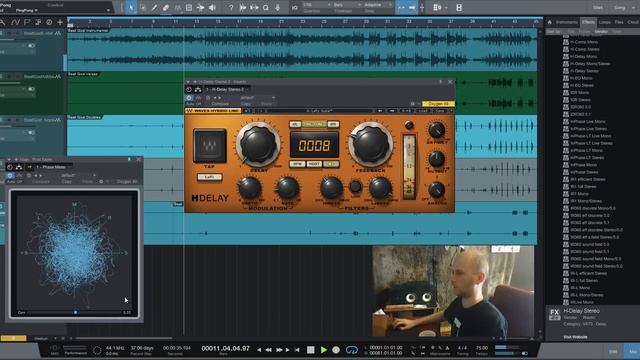This screenshot has width=640, height=360.
Task: Click the rewind button in transport
Action: [269, 350]
